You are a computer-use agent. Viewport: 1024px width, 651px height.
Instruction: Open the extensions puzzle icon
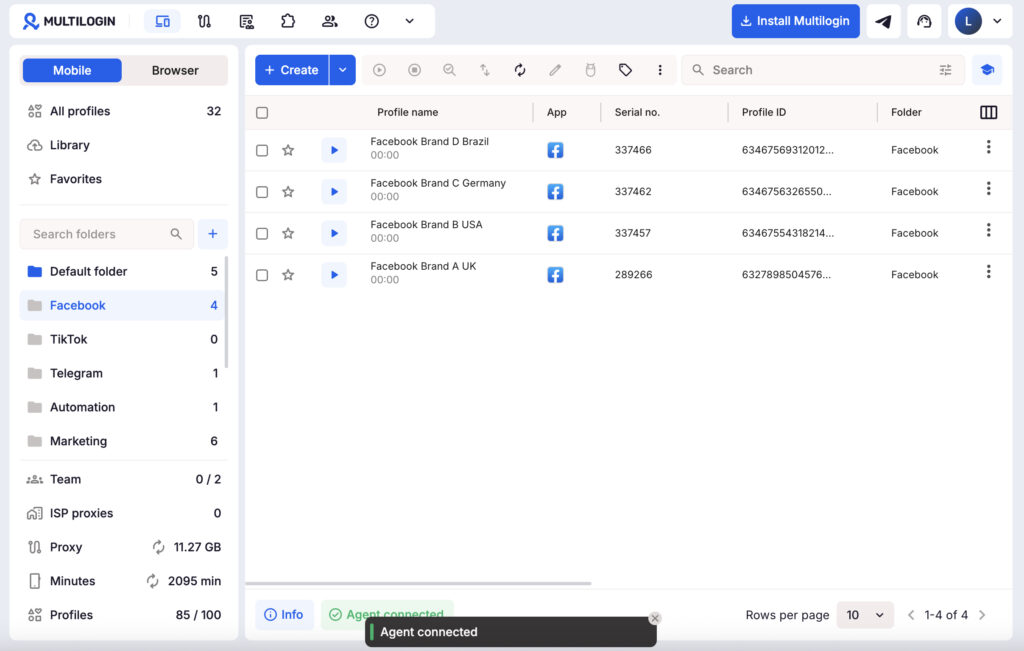click(x=288, y=22)
